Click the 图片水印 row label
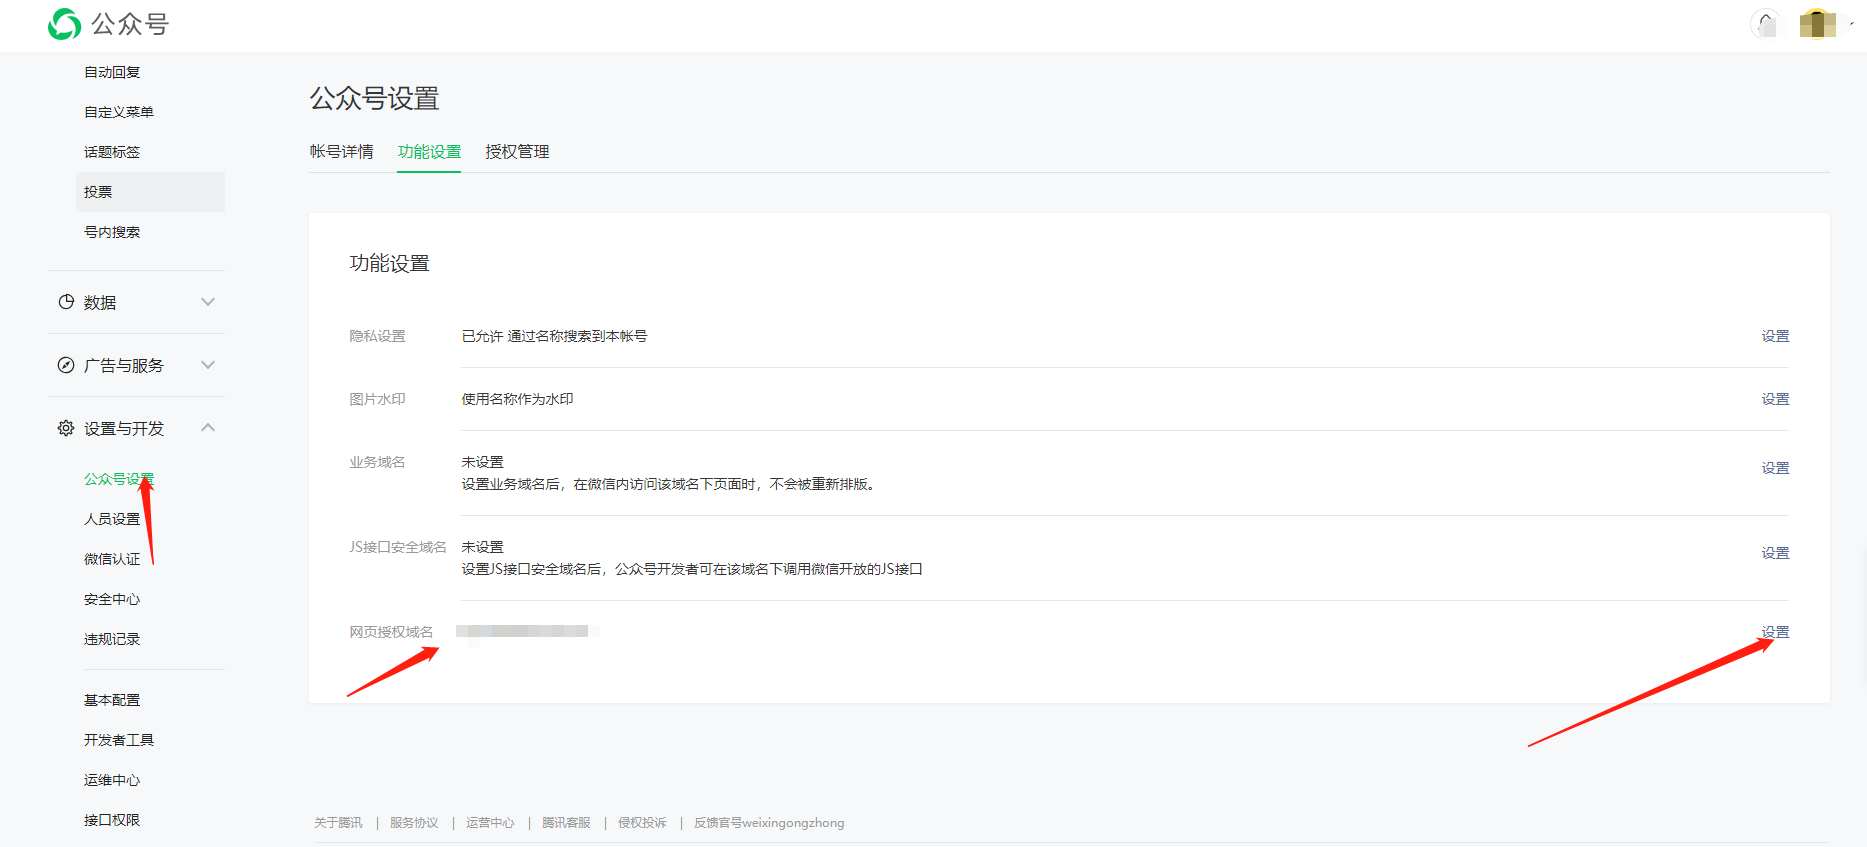Image resolution: width=1867 pixels, height=847 pixels. point(377,399)
